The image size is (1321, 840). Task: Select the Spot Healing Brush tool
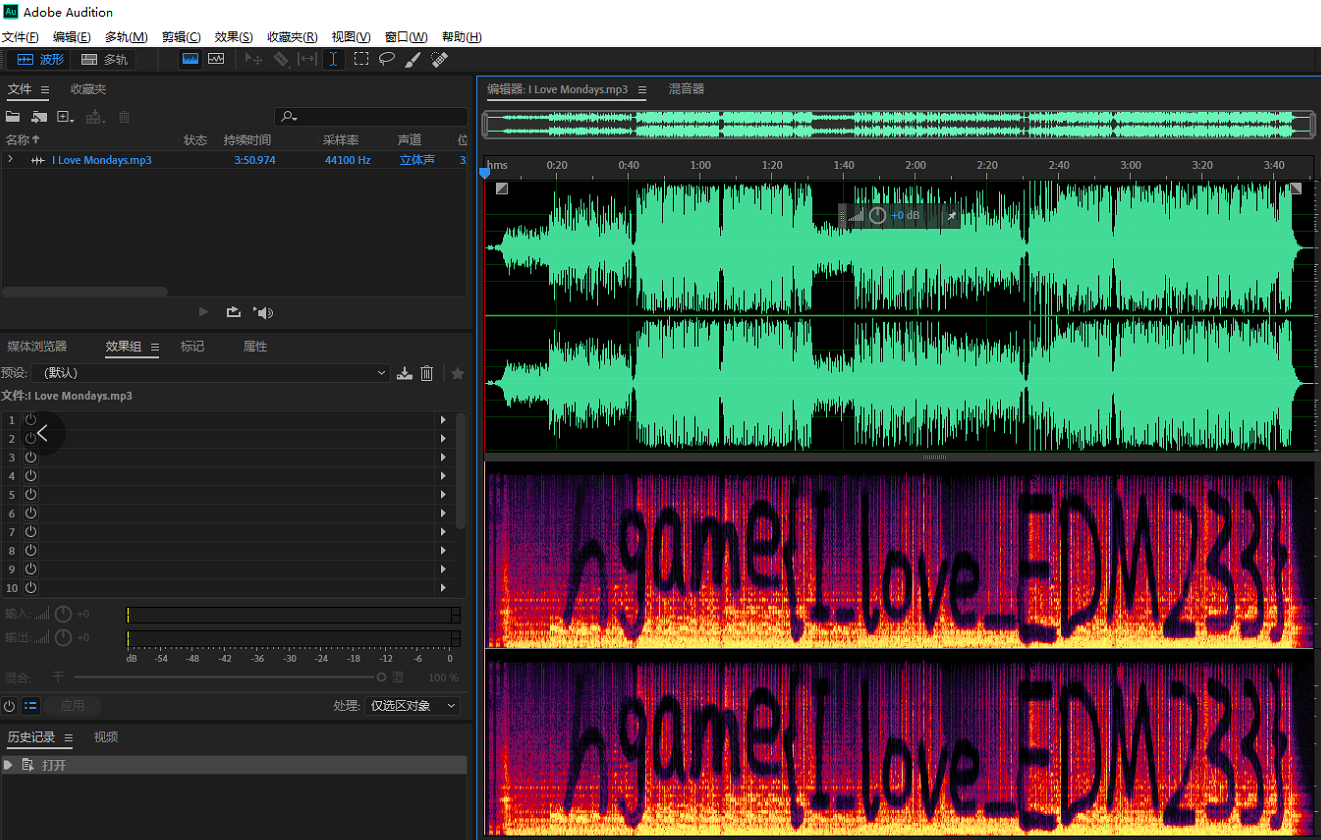(439, 60)
